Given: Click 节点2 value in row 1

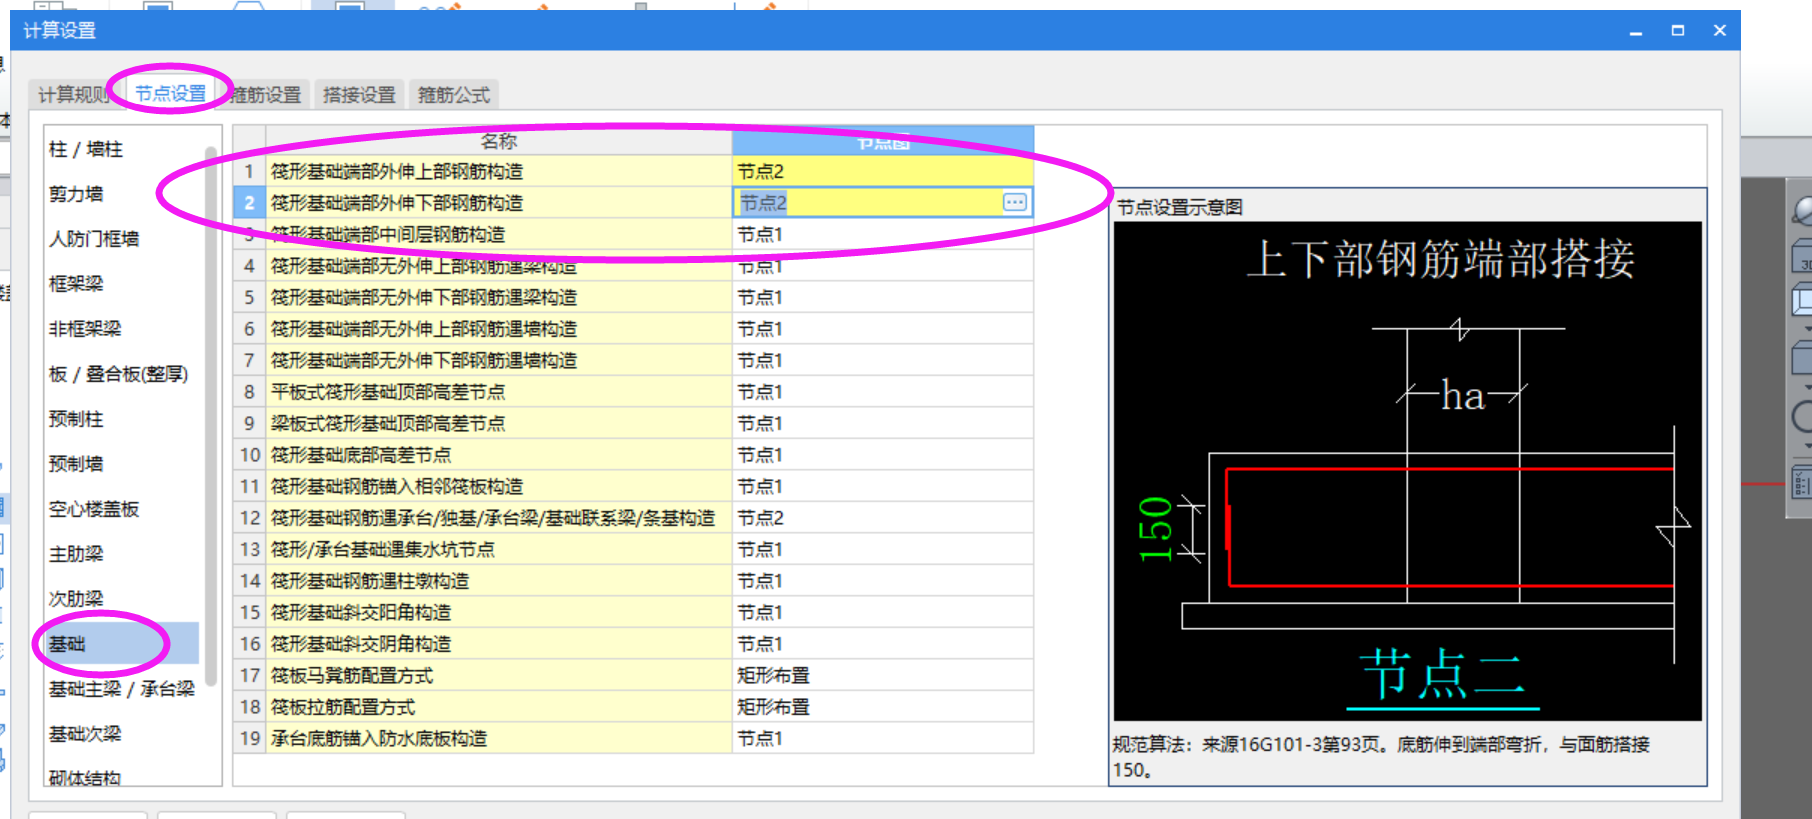Looking at the screenshot, I should click(x=882, y=171).
